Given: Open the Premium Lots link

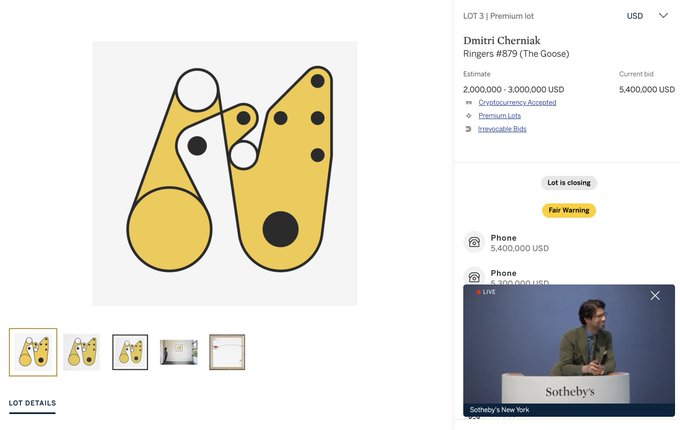Looking at the screenshot, I should tap(500, 116).
